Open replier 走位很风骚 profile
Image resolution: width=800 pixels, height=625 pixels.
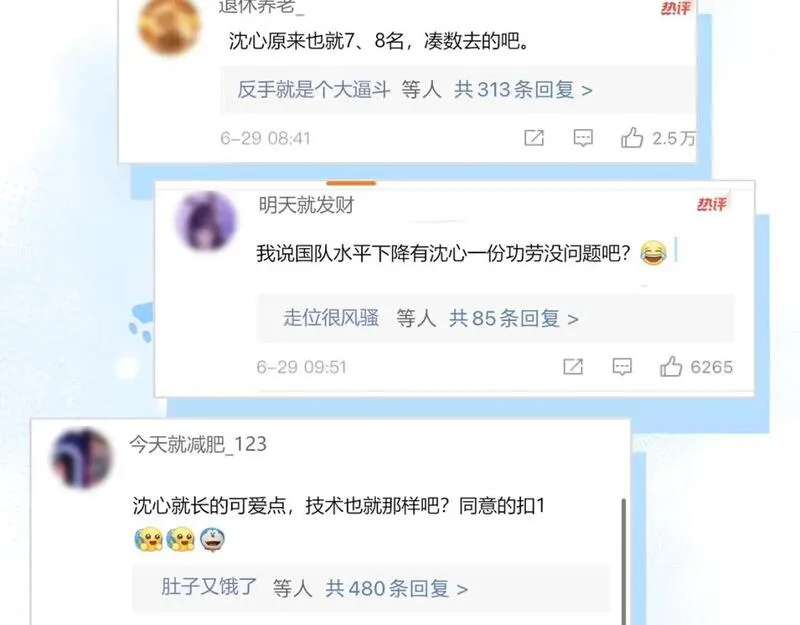331,318
